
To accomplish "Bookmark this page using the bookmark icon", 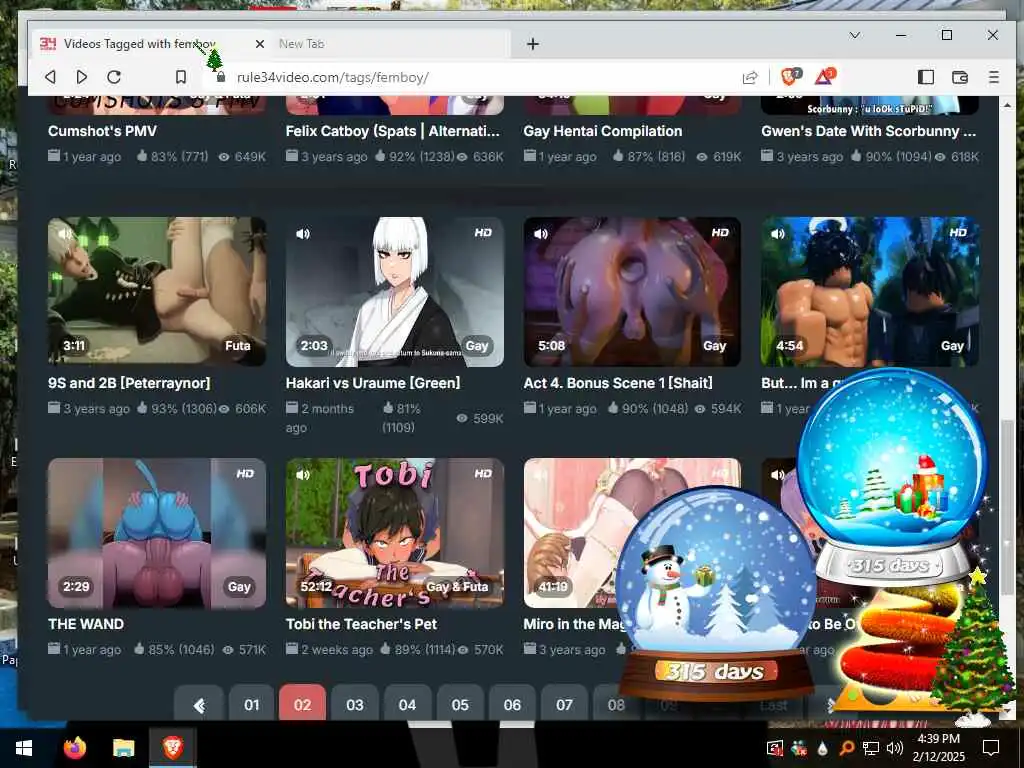I will pyautogui.click(x=181, y=77).
